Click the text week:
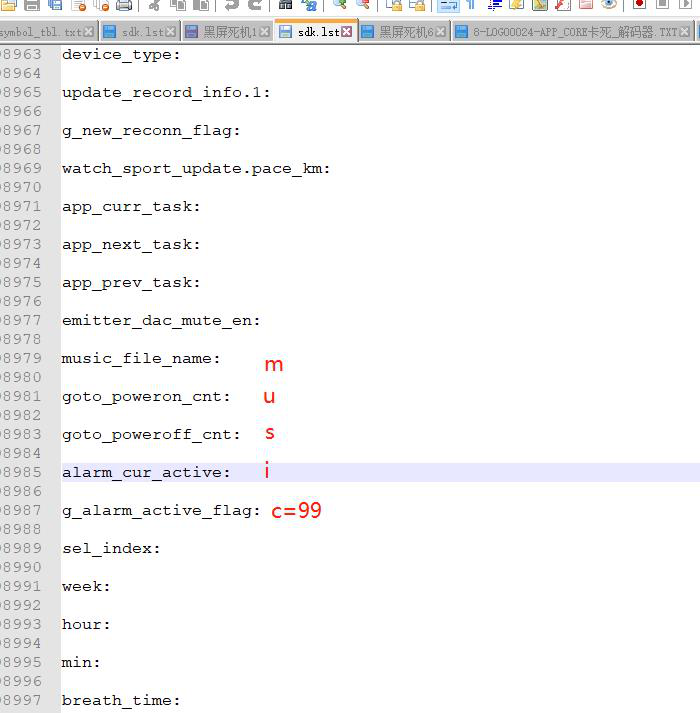This screenshot has height=713, width=700. (x=86, y=587)
